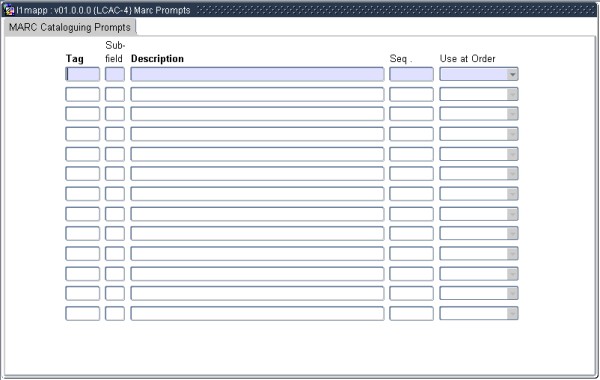Focus the Seq field in second row
600x380 pixels.
(x=411, y=94)
